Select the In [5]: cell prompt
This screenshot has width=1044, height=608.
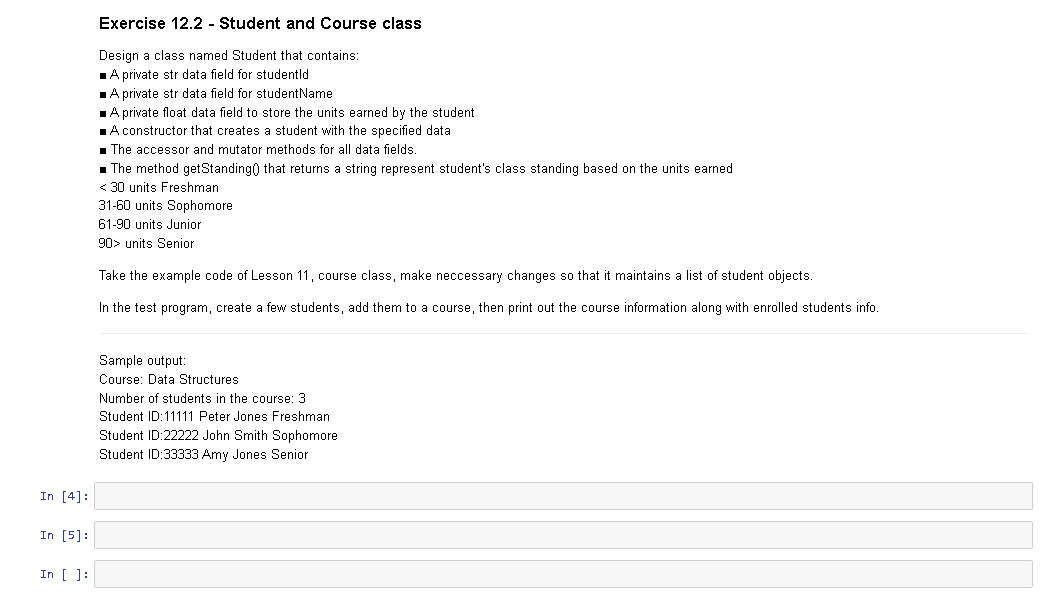(63, 534)
